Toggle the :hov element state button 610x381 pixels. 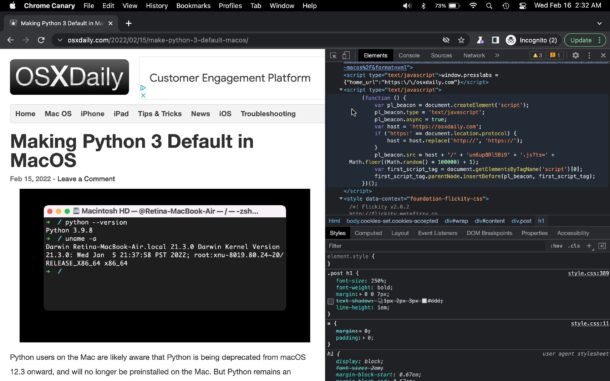(556, 246)
